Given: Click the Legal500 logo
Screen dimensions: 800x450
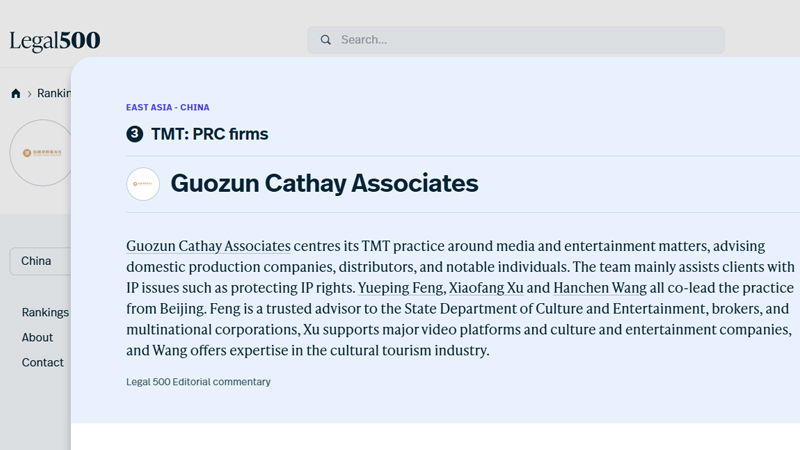Looking at the screenshot, I should [55, 41].
